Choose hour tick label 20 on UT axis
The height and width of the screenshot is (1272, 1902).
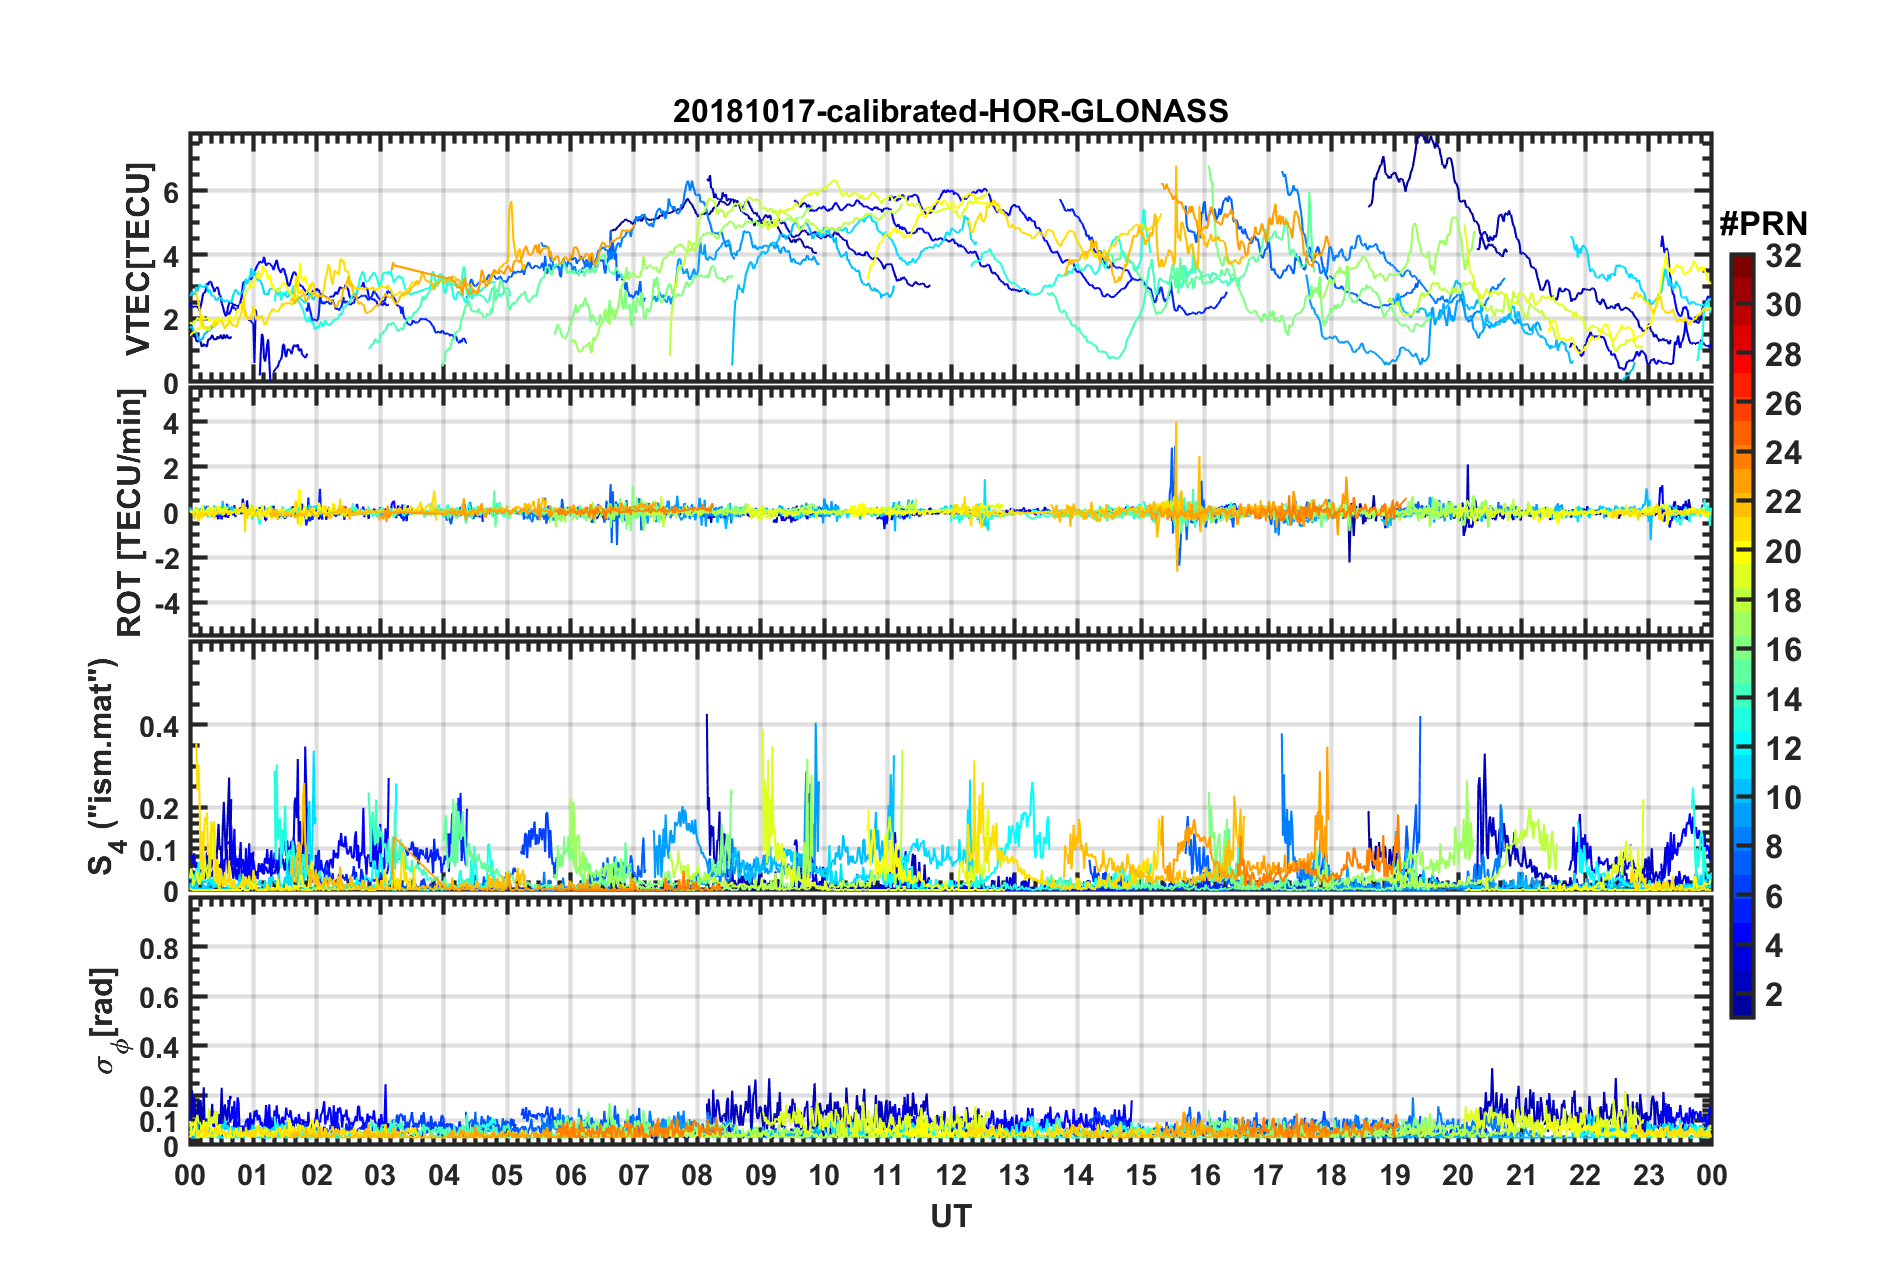1458,1175
